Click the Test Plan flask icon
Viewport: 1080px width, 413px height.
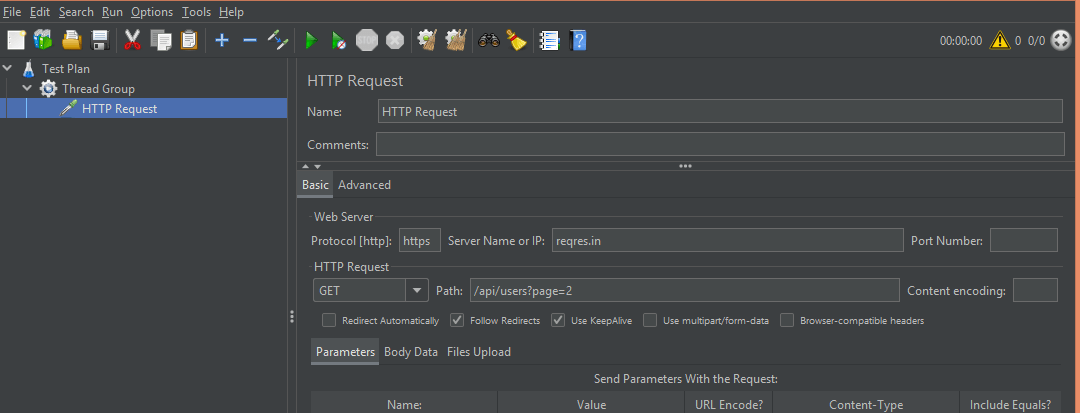point(28,69)
